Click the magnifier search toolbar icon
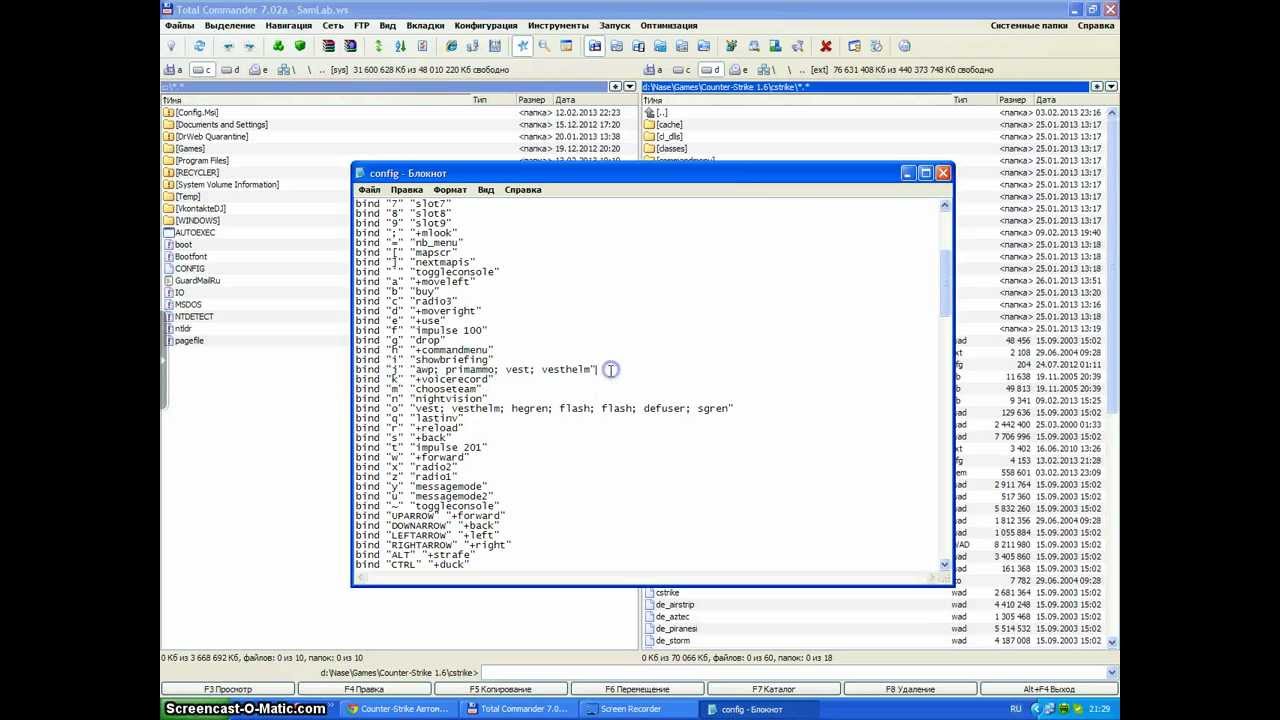 click(544, 46)
